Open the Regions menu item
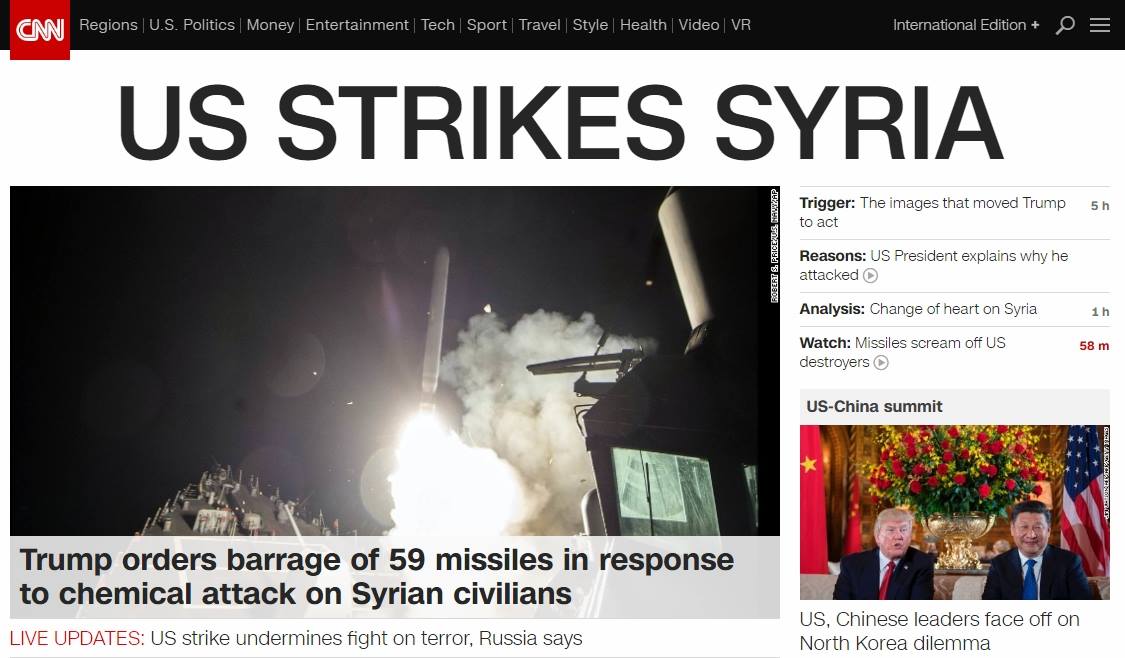The width and height of the screenshot is (1125, 658). click(x=108, y=25)
